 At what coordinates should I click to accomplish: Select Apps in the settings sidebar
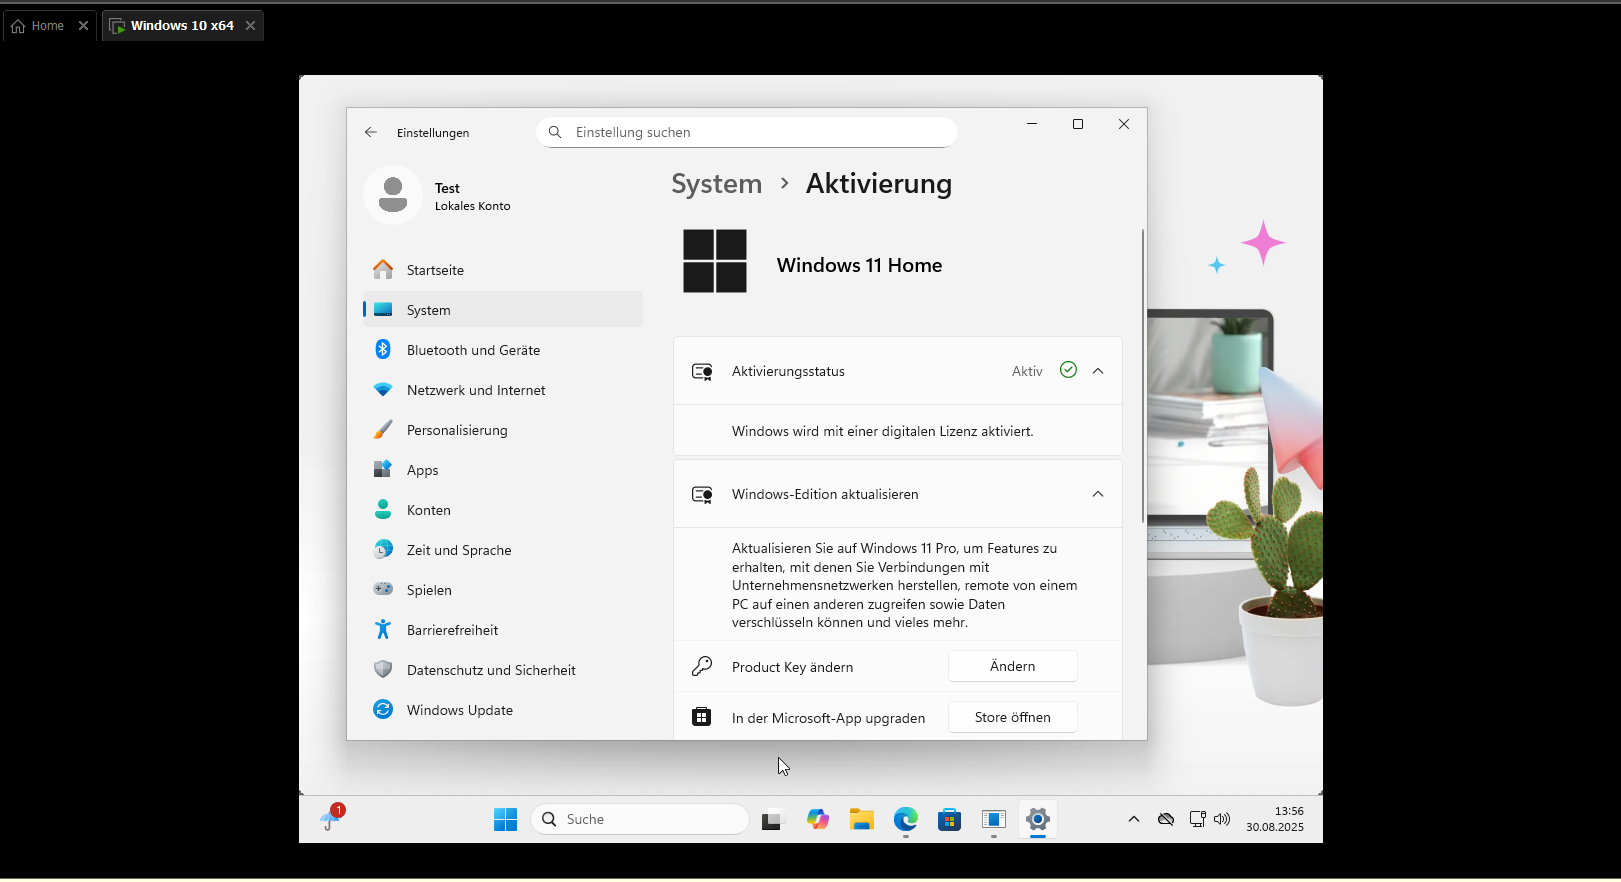(x=422, y=470)
